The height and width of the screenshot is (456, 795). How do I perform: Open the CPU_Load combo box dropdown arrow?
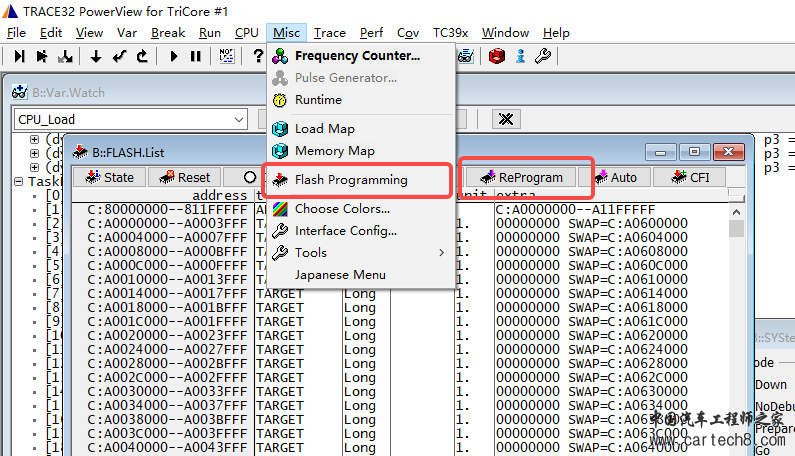[239, 120]
